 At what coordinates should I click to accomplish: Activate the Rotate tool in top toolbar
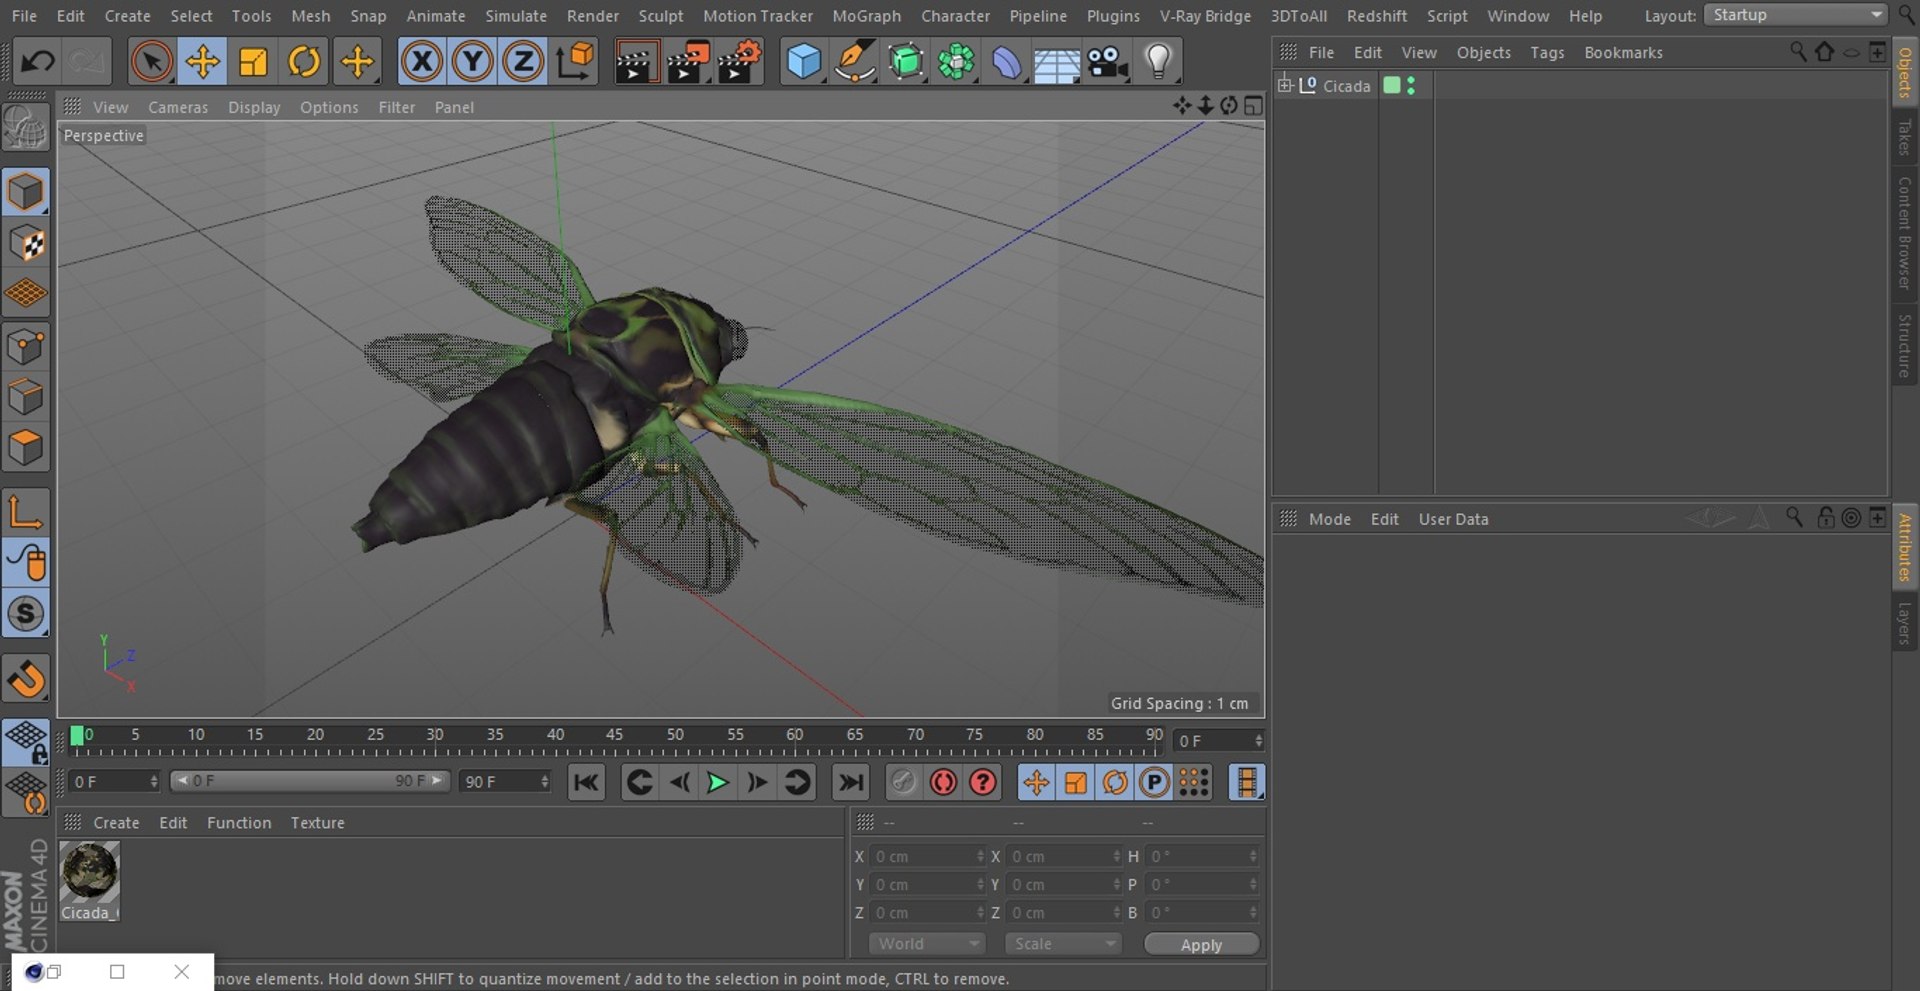click(x=304, y=62)
